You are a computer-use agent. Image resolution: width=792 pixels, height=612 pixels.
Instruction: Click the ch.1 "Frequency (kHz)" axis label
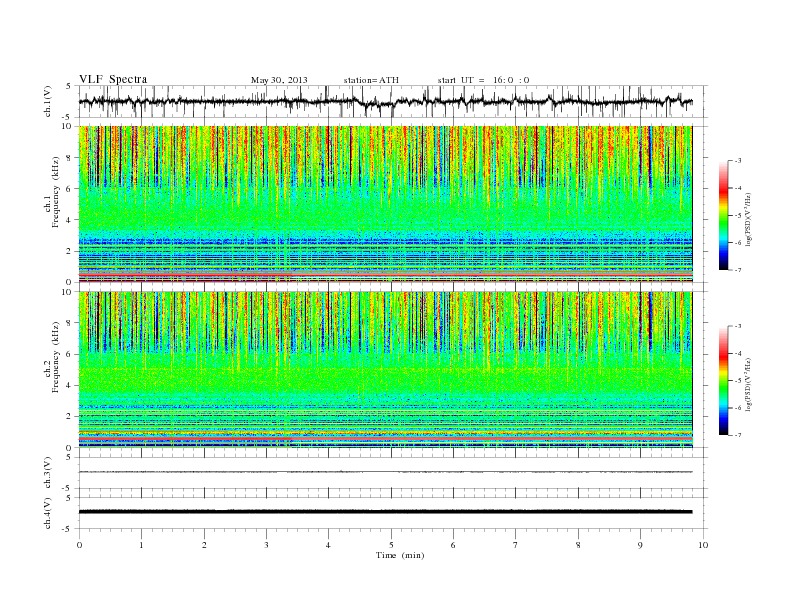56,192
